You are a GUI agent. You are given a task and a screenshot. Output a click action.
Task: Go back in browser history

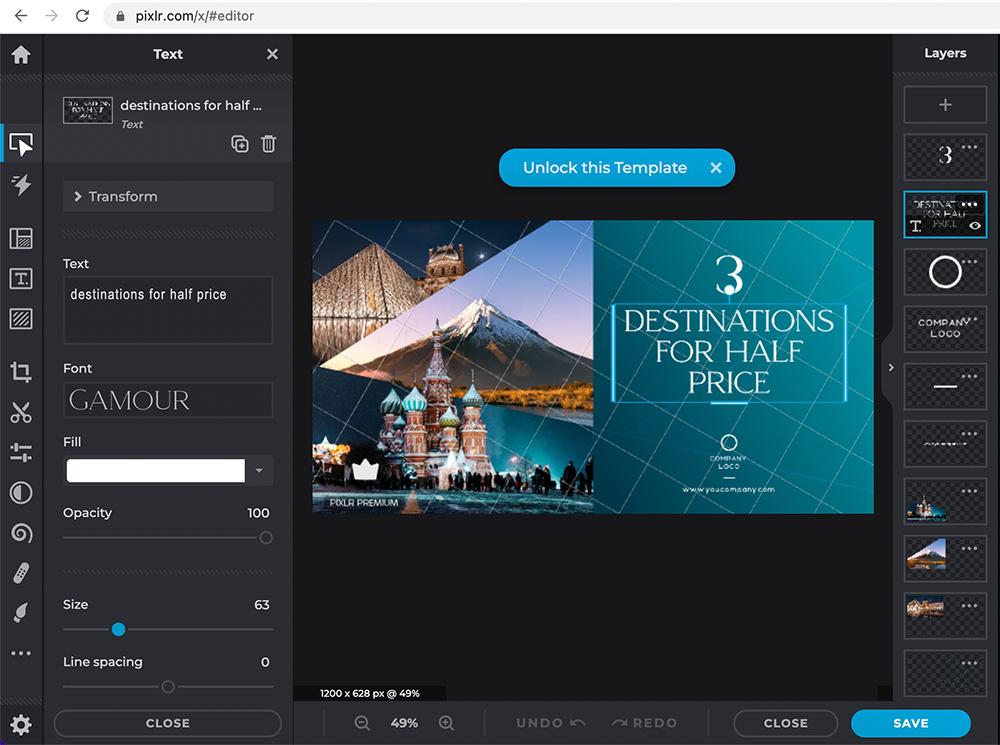click(21, 16)
